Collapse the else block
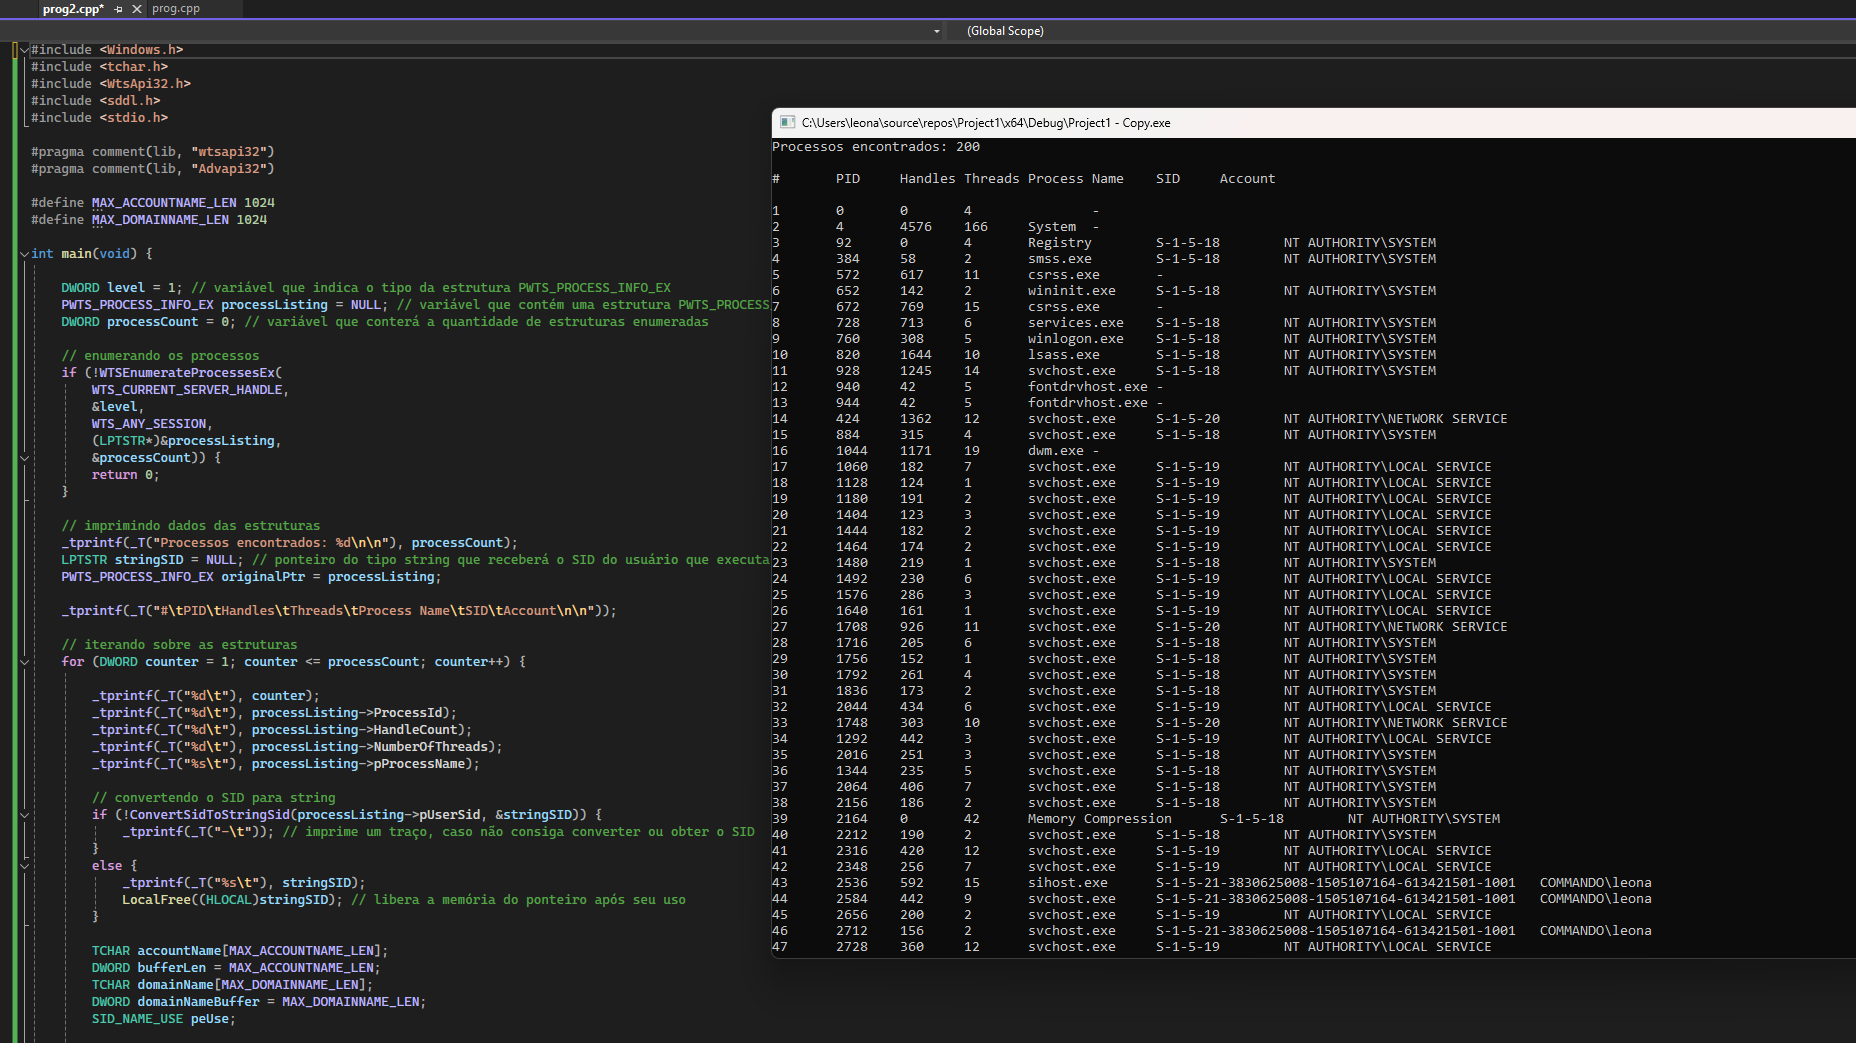 (x=24, y=866)
